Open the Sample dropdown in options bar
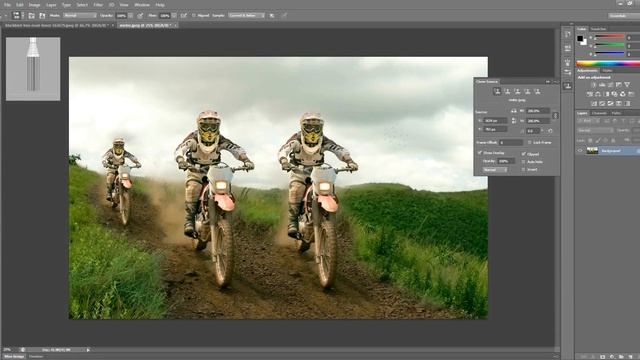640x360 pixels. click(246, 16)
